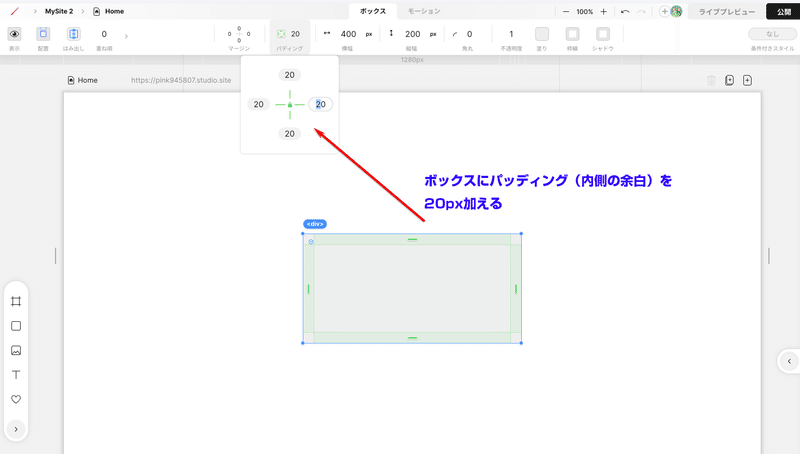Undo the last action
Image resolution: width=800 pixels, height=454 pixels.
click(625, 12)
